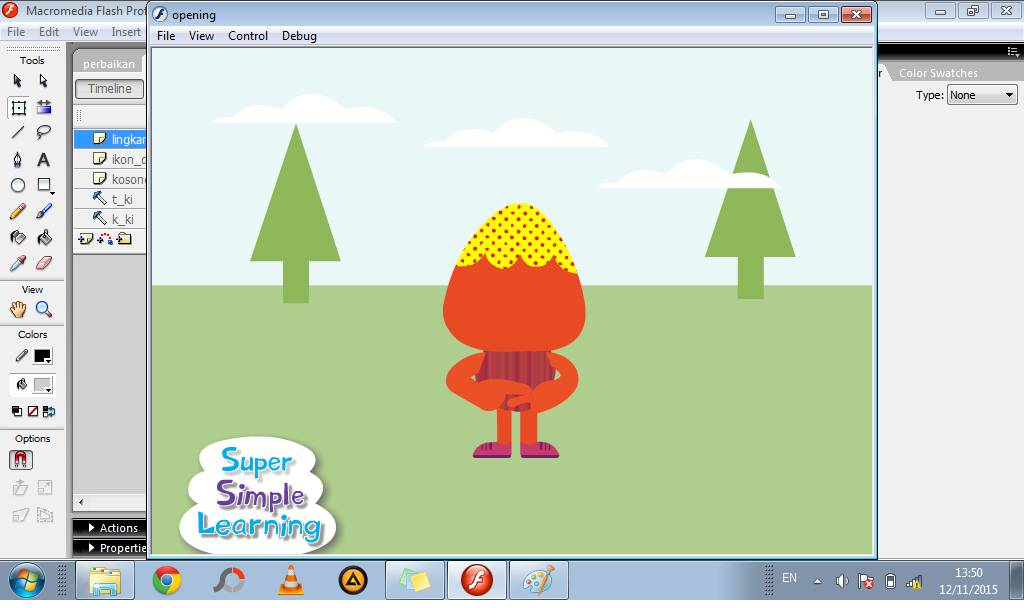Click the Insert Layer icon
This screenshot has width=1028, height=608.
pos(85,239)
